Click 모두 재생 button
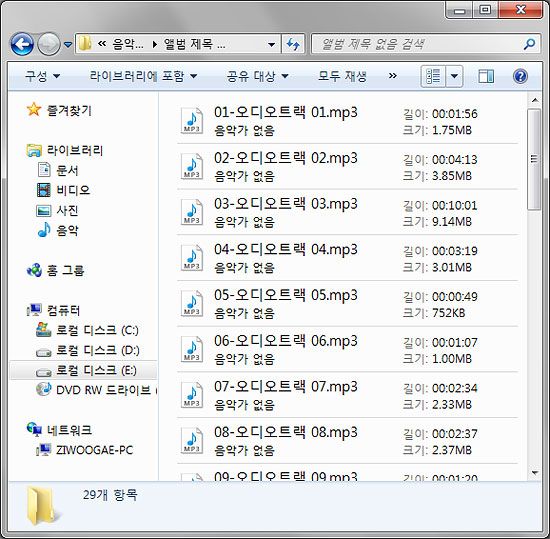 click(342, 76)
